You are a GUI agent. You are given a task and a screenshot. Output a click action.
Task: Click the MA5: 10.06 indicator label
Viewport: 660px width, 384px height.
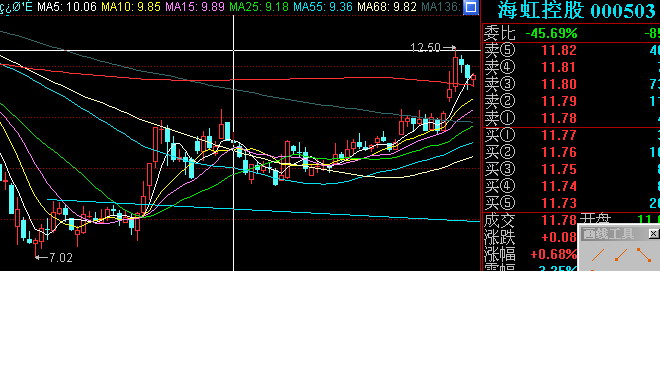[x=67, y=7]
